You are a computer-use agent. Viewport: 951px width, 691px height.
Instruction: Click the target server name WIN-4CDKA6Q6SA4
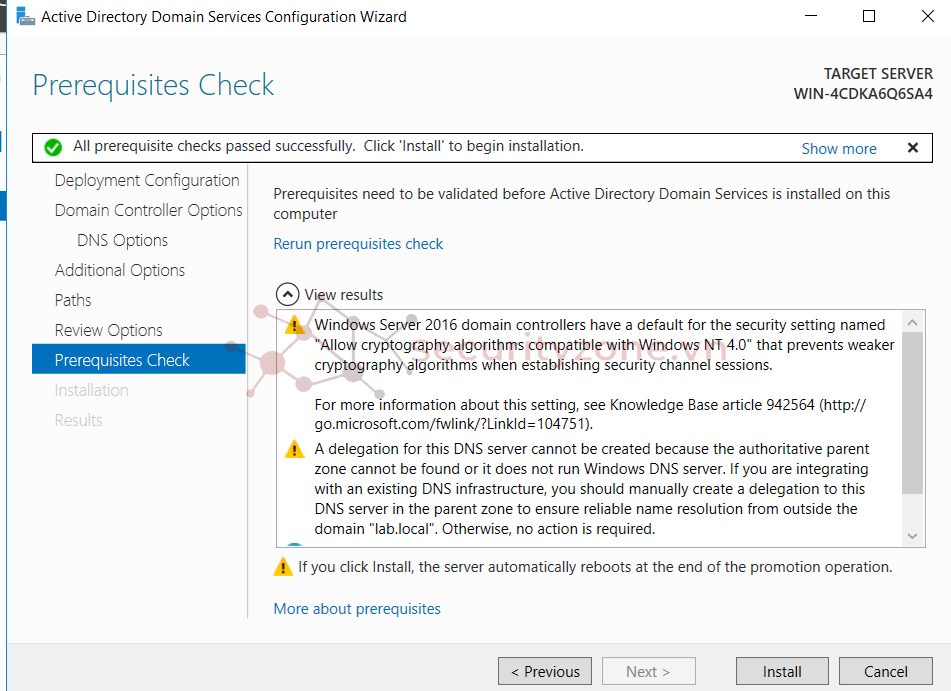click(863, 94)
